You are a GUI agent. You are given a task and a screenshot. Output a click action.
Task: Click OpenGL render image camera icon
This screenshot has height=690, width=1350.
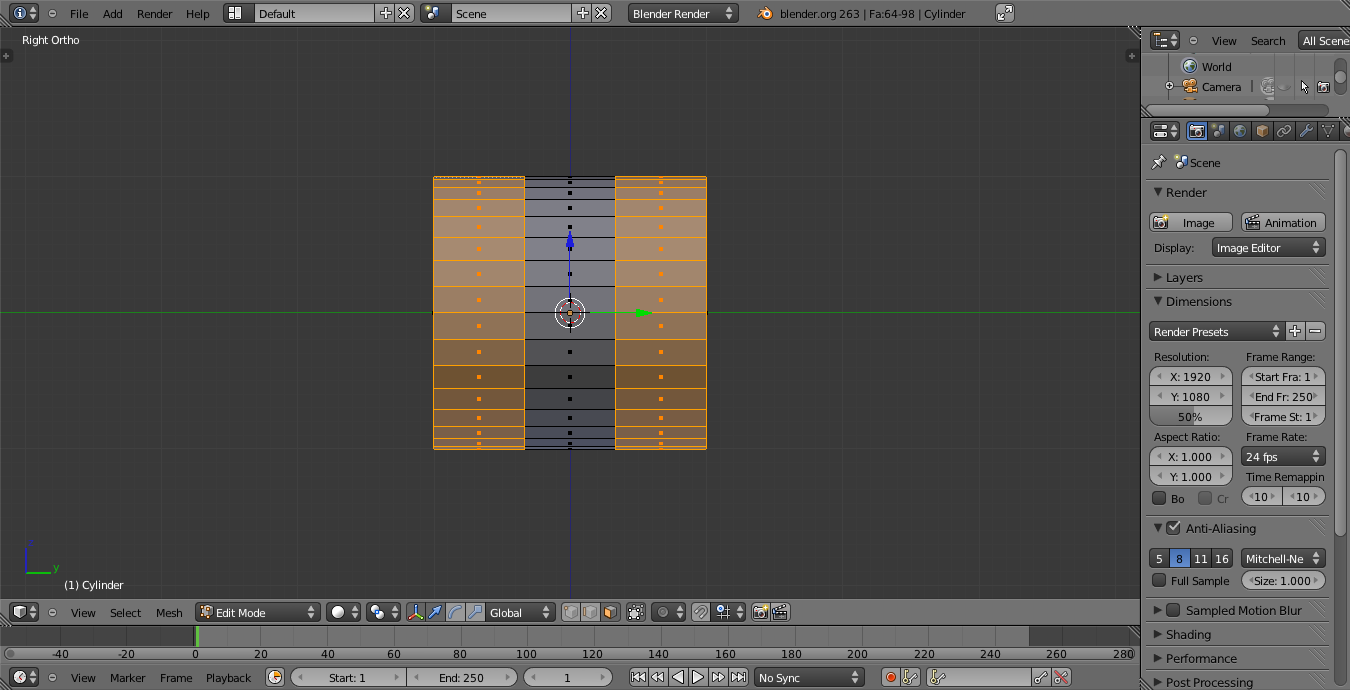pos(761,612)
